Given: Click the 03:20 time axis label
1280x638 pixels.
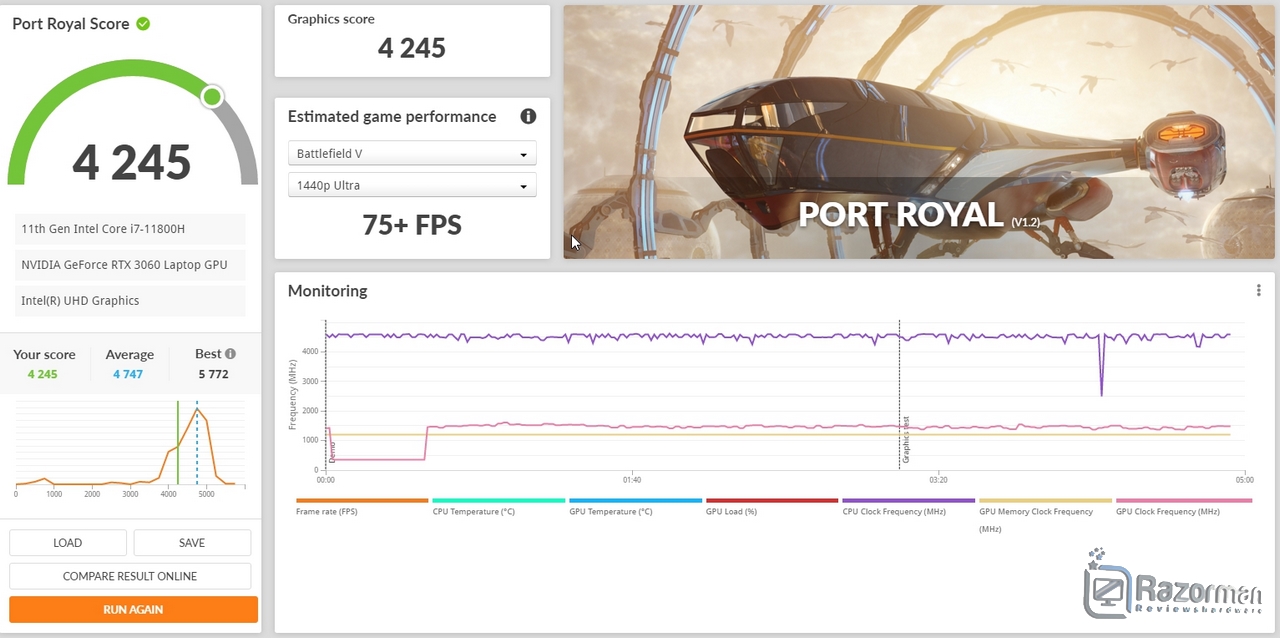Looking at the screenshot, I should 937,480.
